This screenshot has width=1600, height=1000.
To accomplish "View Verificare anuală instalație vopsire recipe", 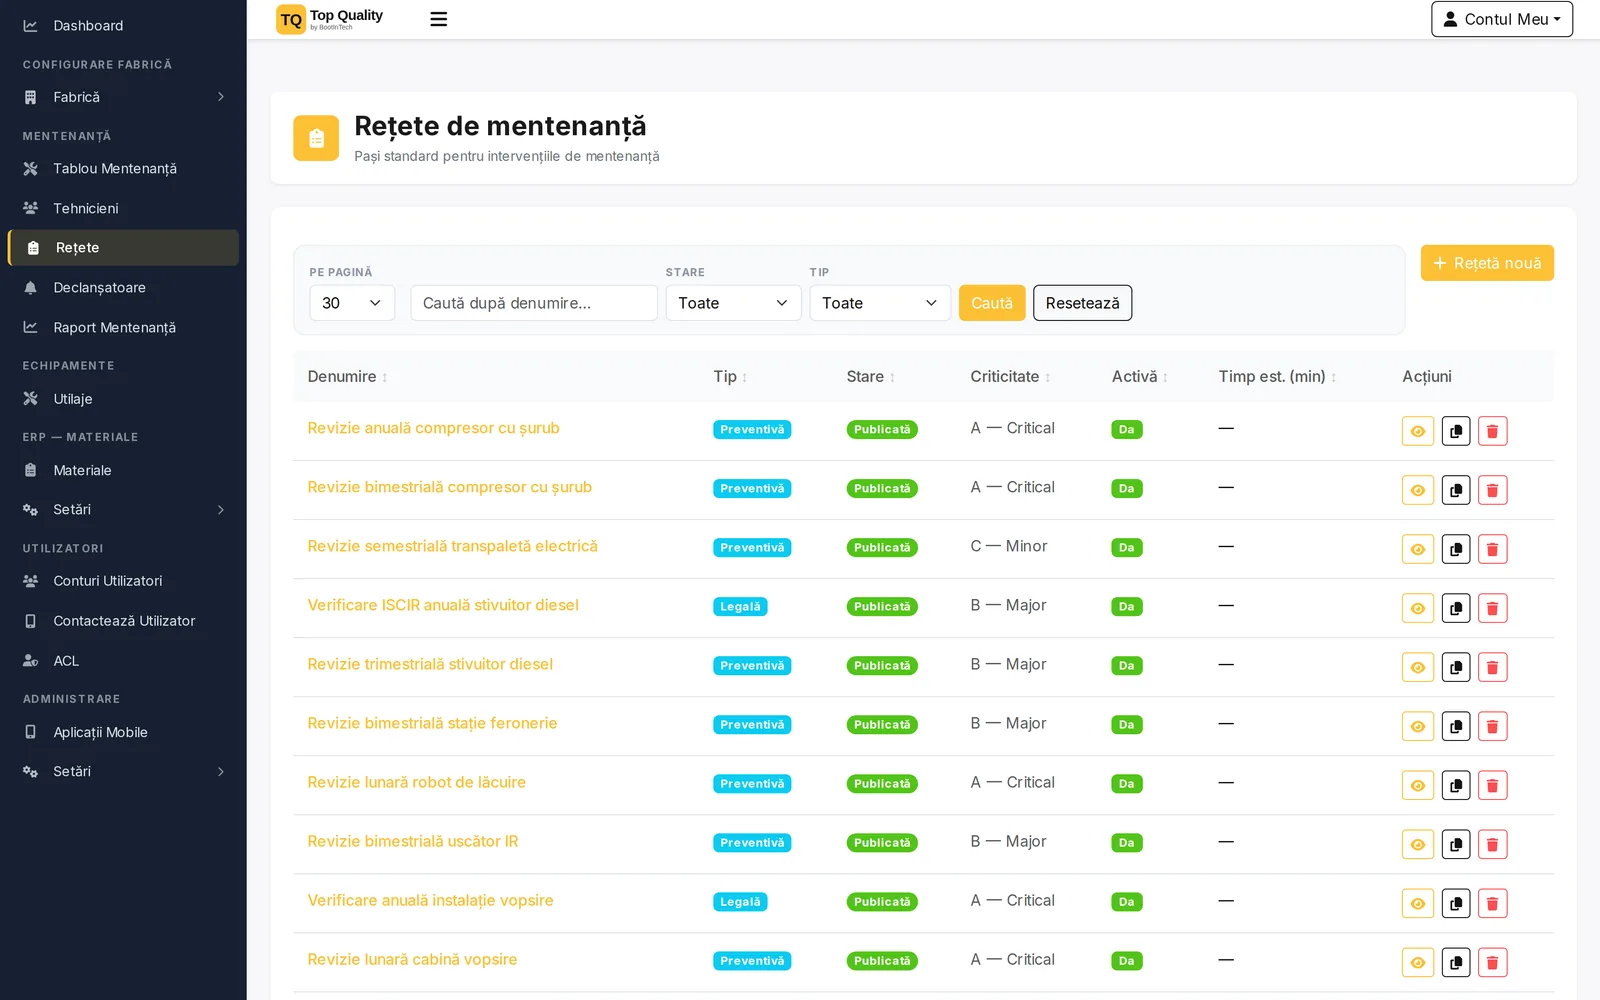I will click(1418, 903).
